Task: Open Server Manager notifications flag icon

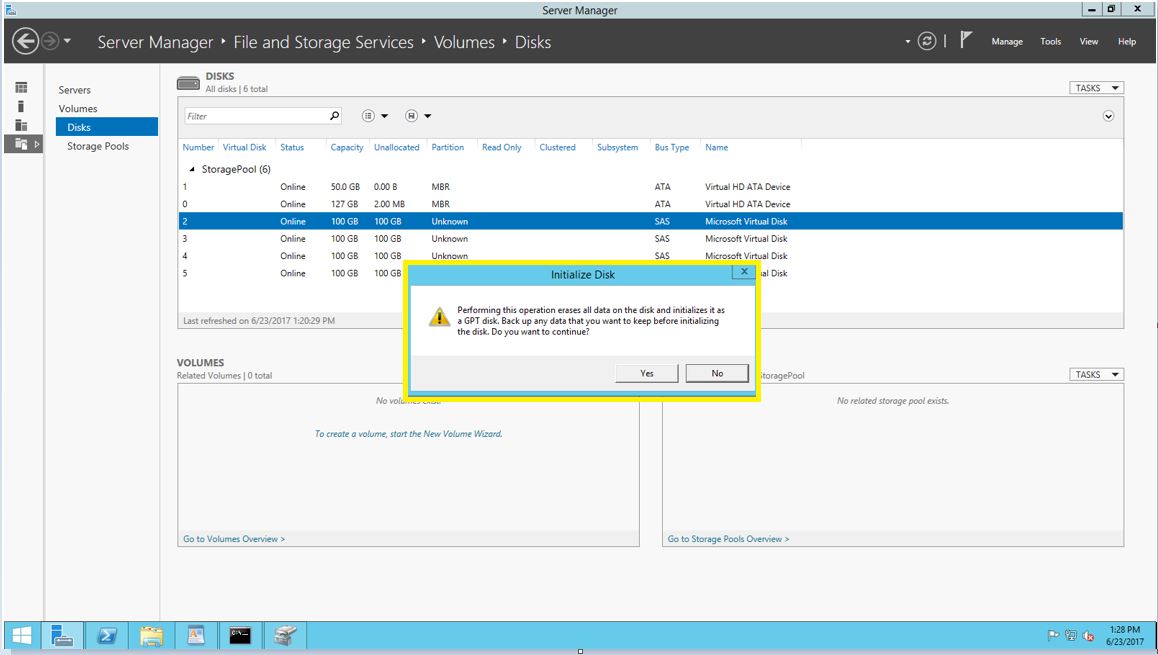Action: [x=963, y=40]
